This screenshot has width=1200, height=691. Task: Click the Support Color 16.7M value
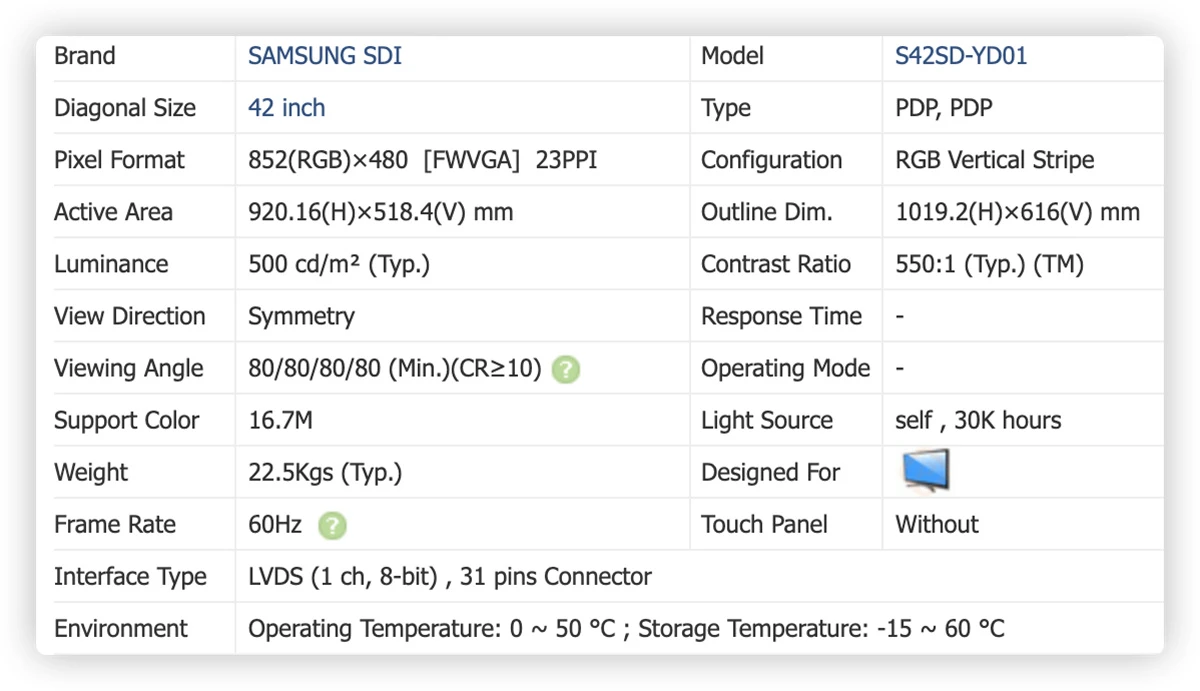pos(280,421)
